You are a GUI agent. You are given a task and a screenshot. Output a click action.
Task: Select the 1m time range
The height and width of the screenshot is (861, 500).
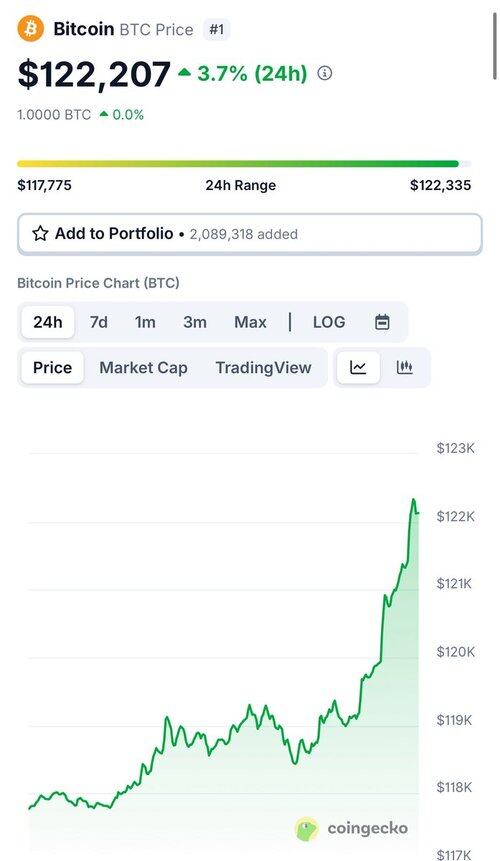pyautogui.click(x=145, y=322)
